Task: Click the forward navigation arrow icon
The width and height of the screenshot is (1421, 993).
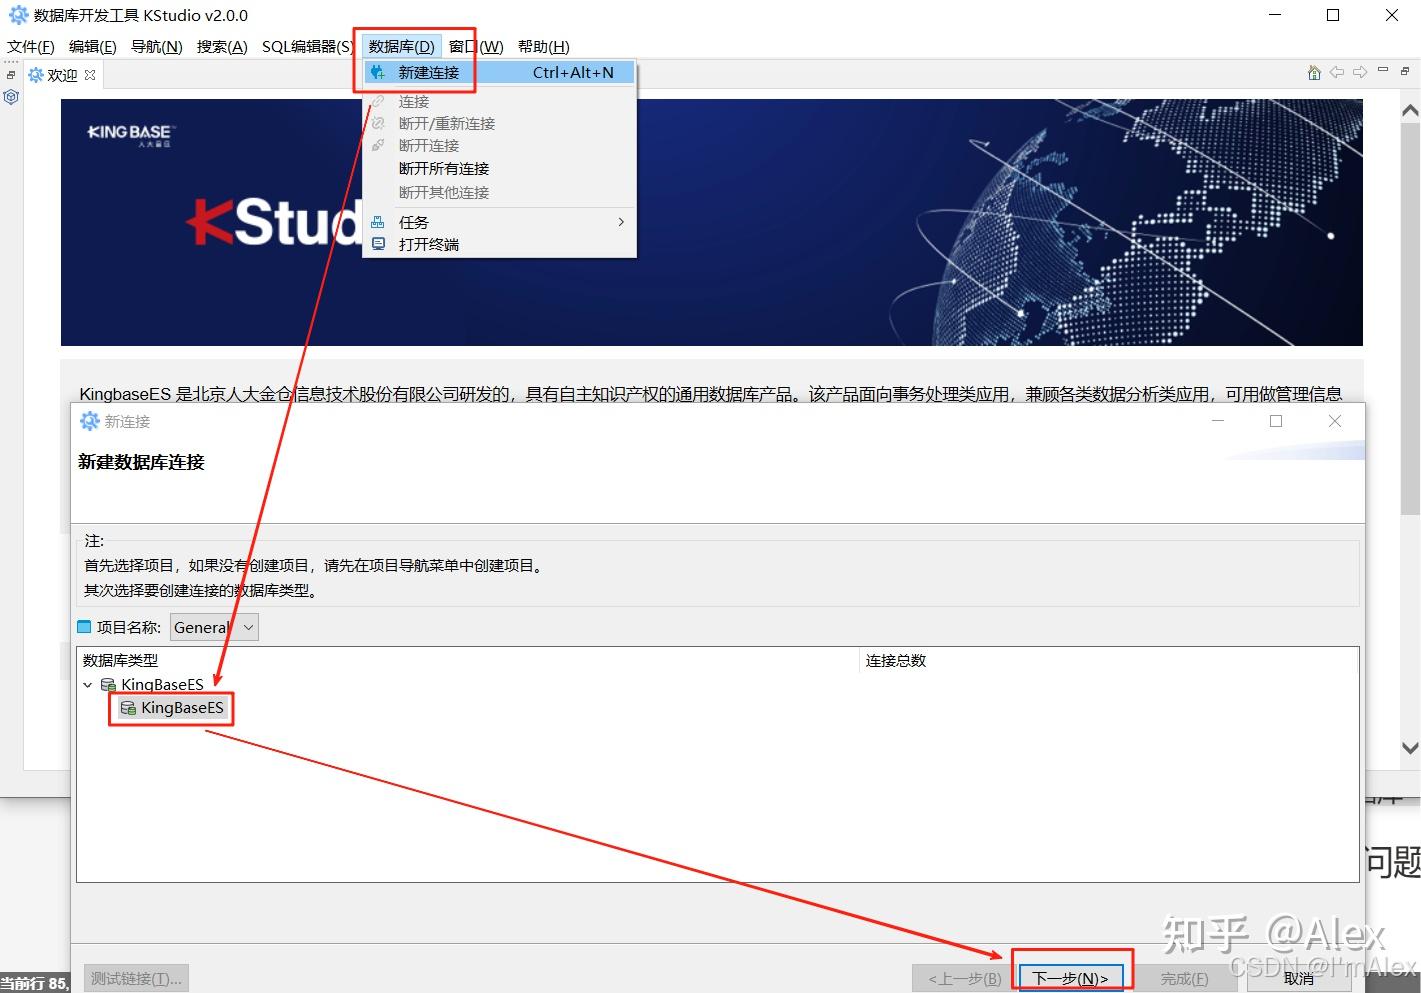Action: pyautogui.click(x=1361, y=72)
